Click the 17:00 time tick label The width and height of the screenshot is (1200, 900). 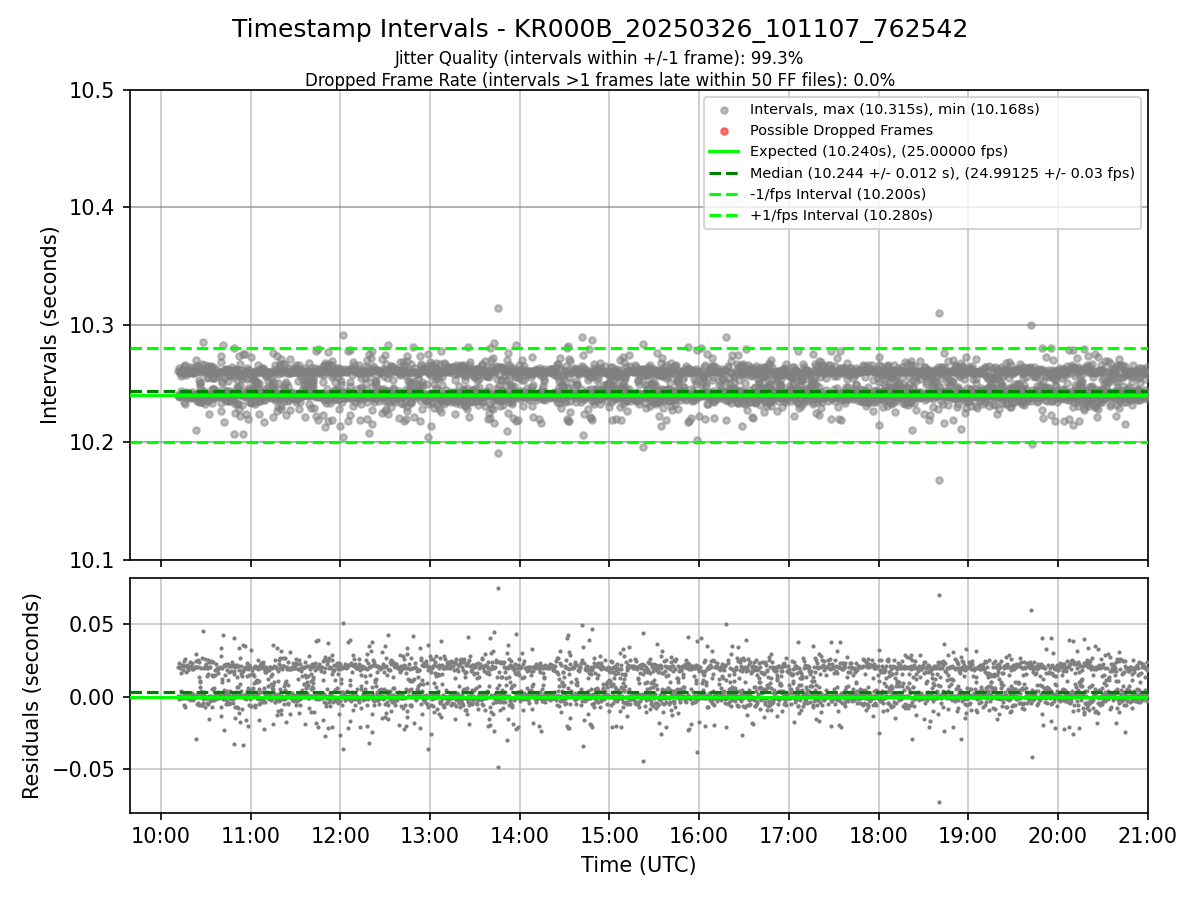789,834
